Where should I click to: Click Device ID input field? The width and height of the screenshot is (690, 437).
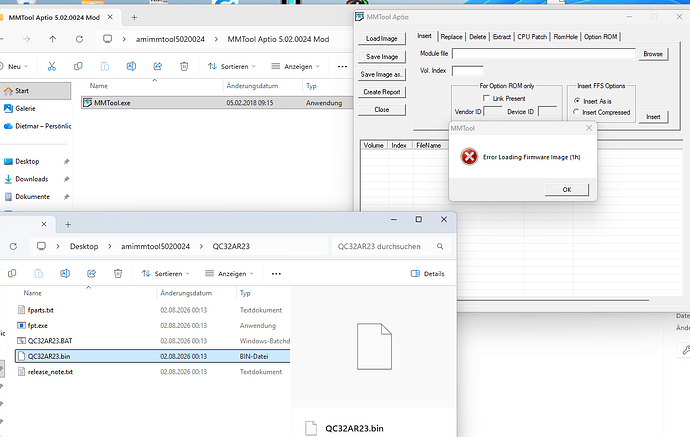click(x=547, y=112)
